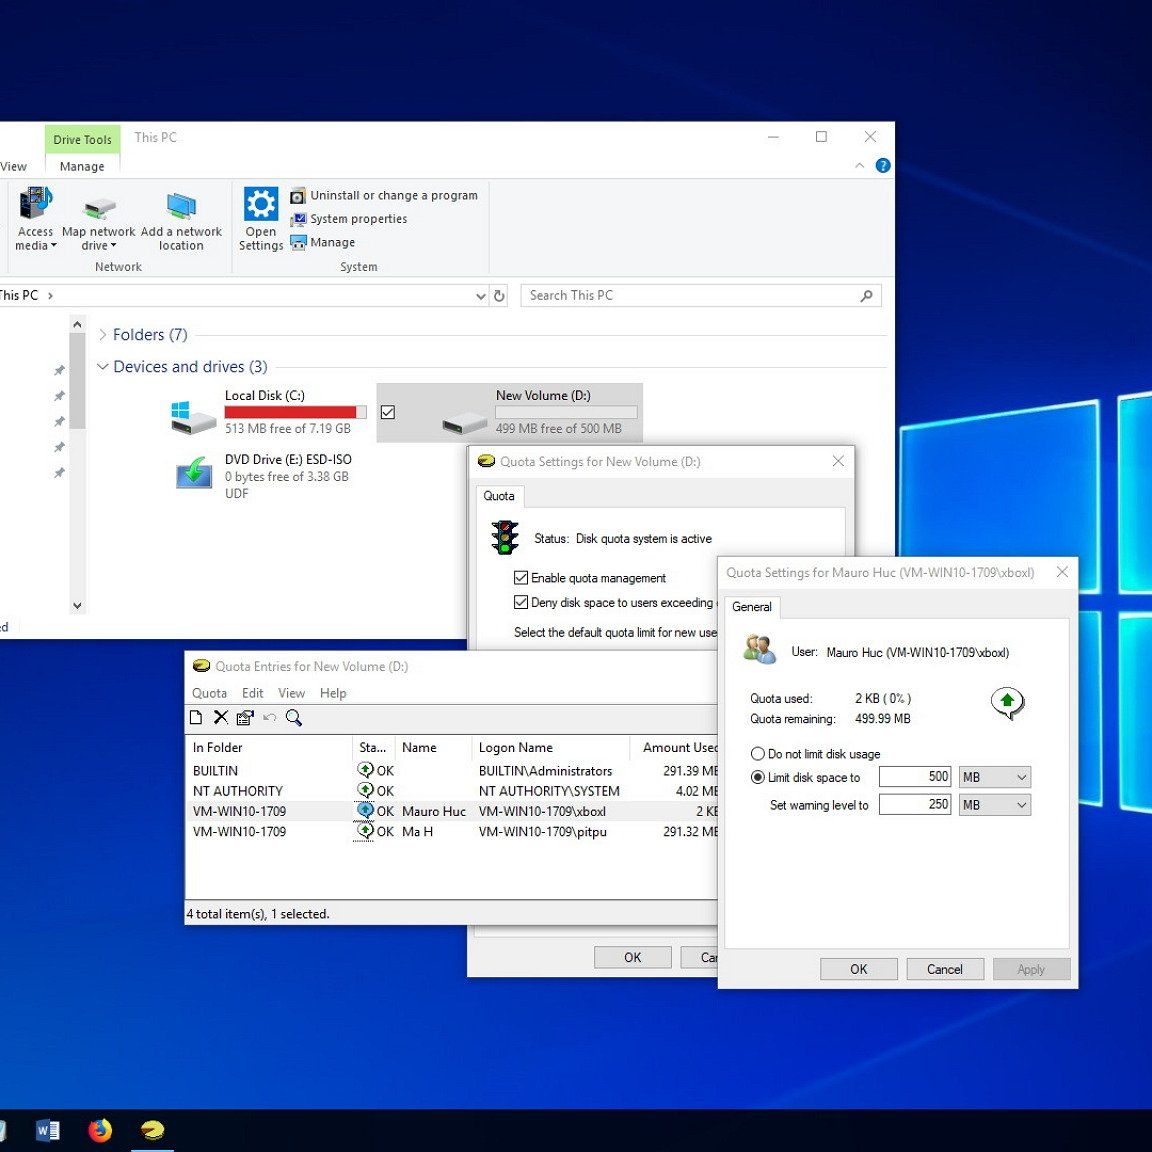Click Cancel in Mauro Huc quota dialog
1152x1152 pixels.
(944, 969)
